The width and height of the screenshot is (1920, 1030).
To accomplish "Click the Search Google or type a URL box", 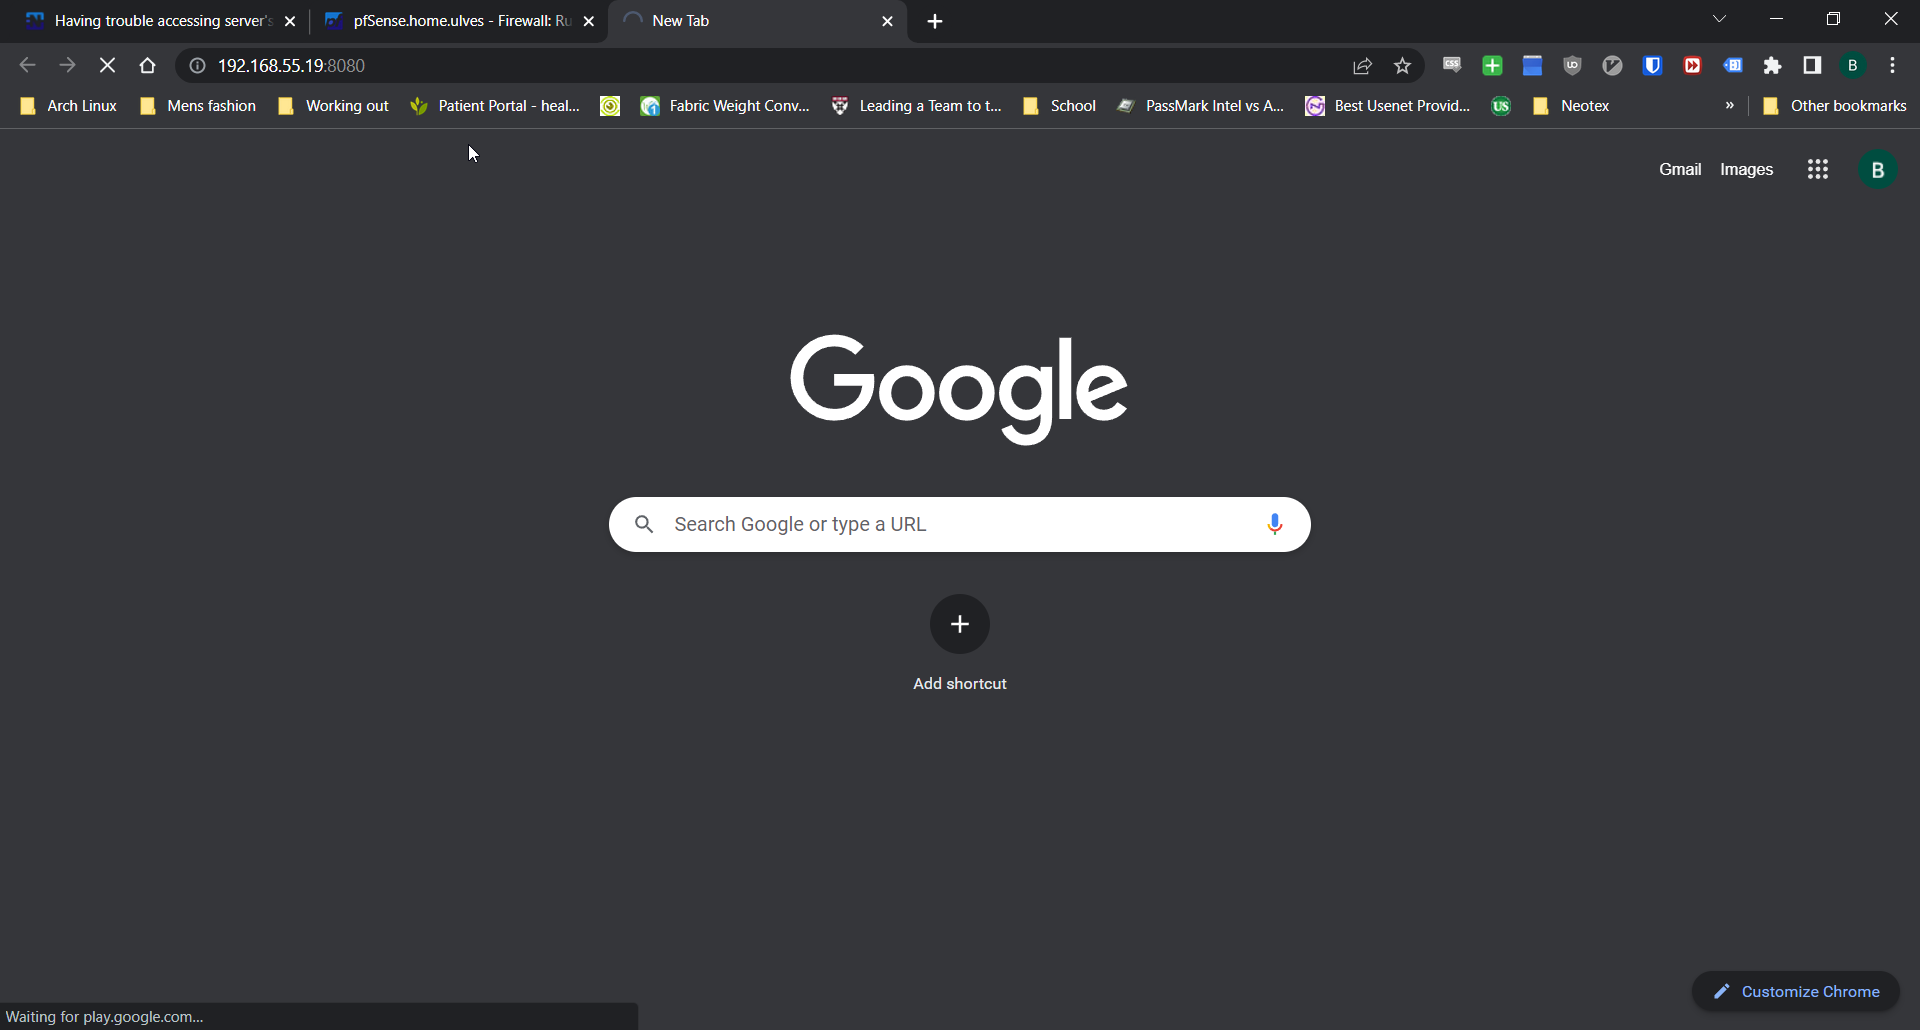I will click(960, 524).
